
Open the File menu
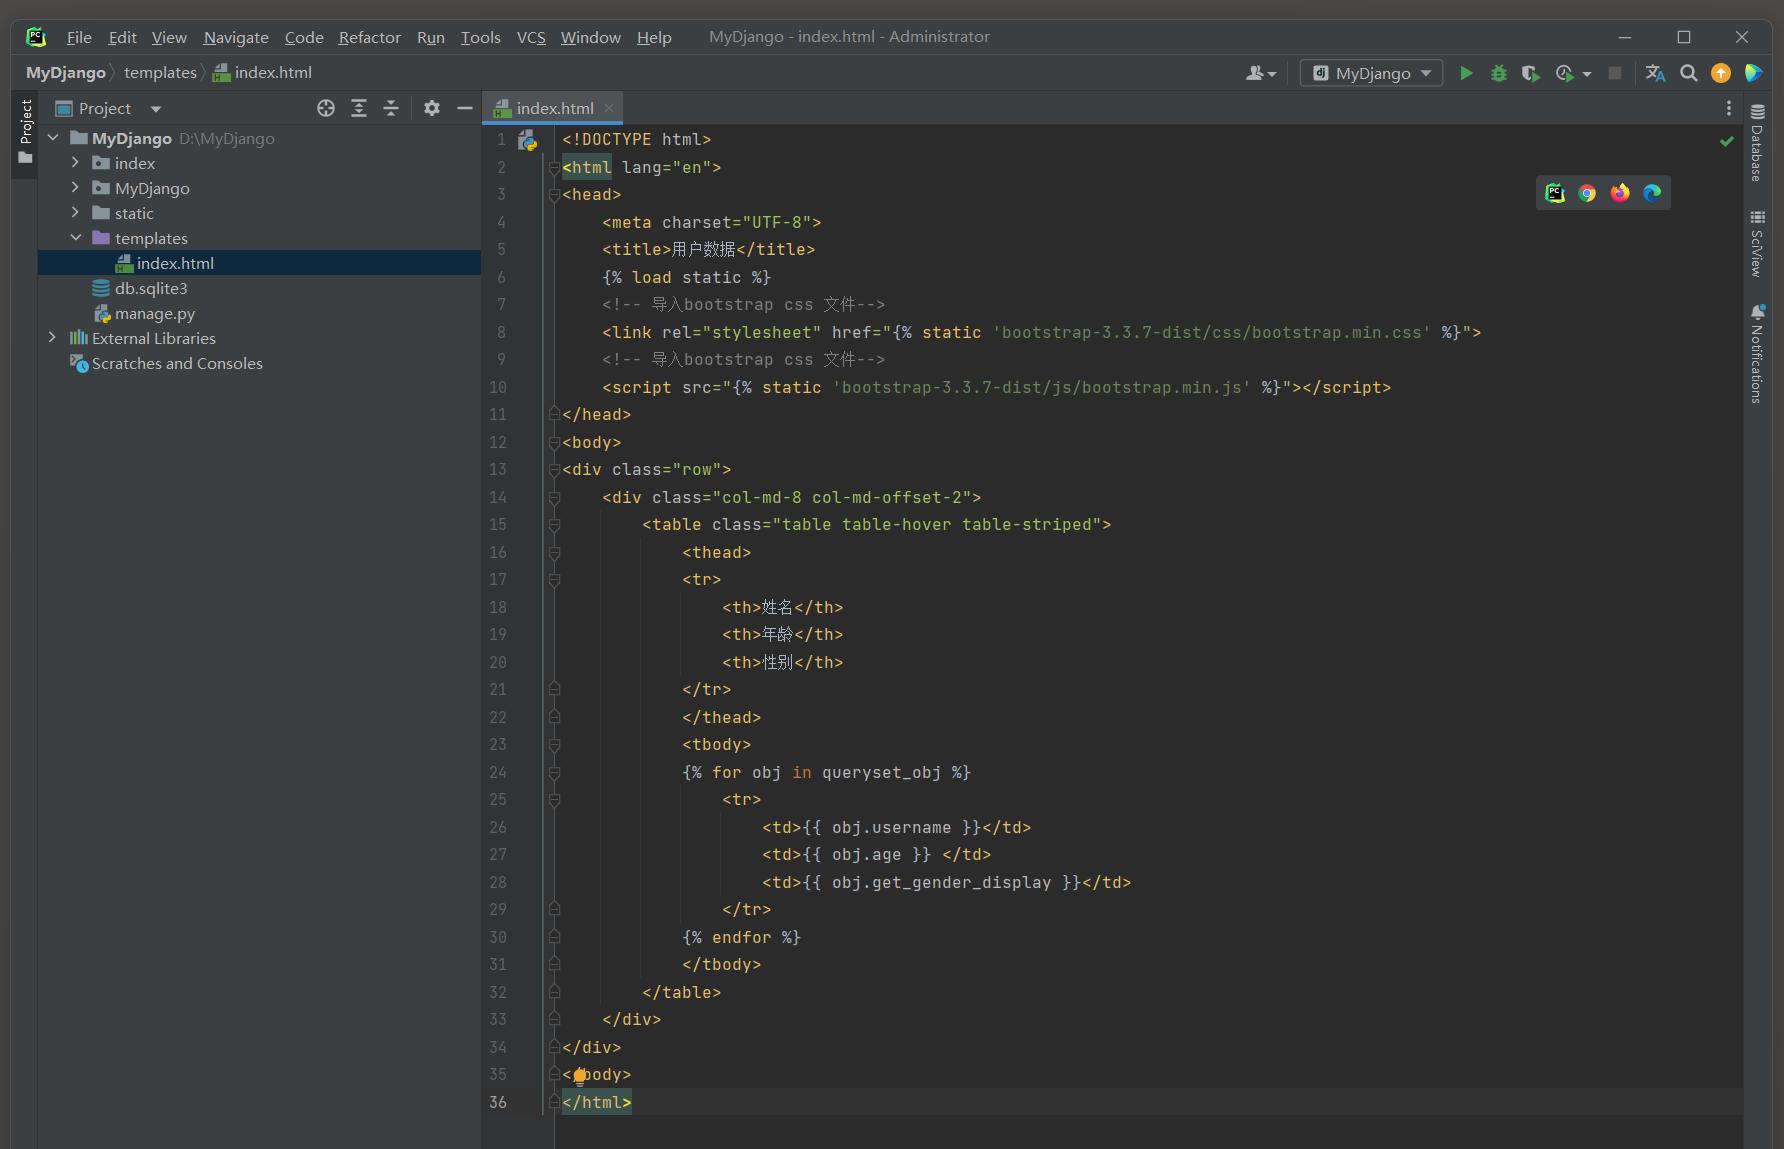[x=79, y=37]
